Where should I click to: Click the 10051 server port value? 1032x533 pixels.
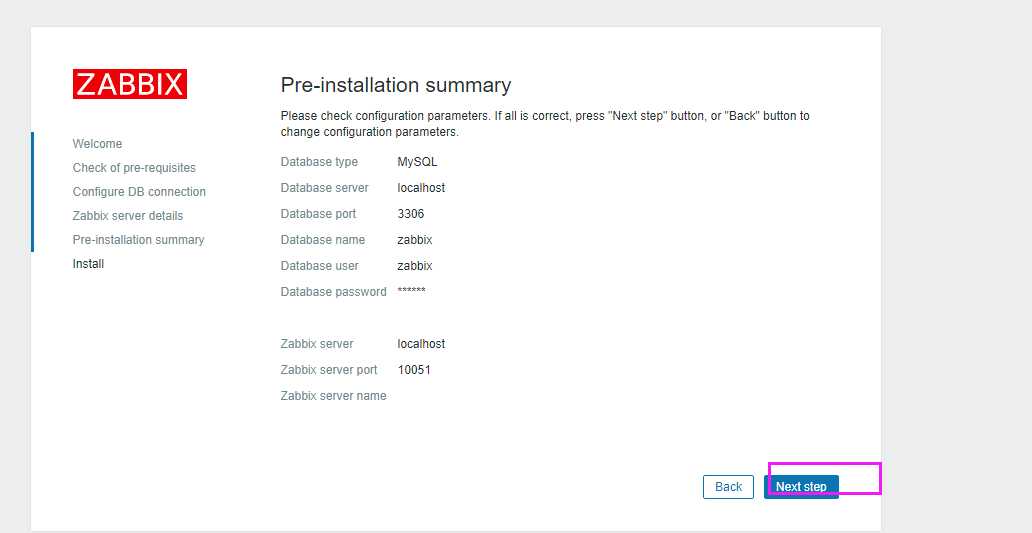click(414, 370)
